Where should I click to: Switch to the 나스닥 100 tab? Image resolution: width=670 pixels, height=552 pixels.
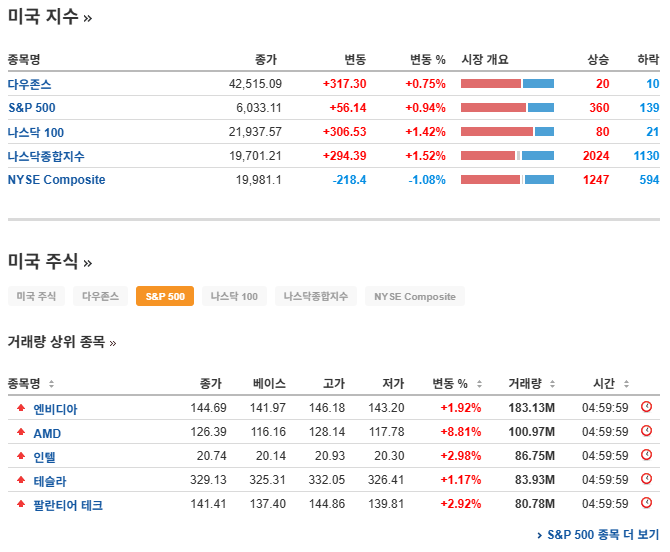[x=234, y=296]
